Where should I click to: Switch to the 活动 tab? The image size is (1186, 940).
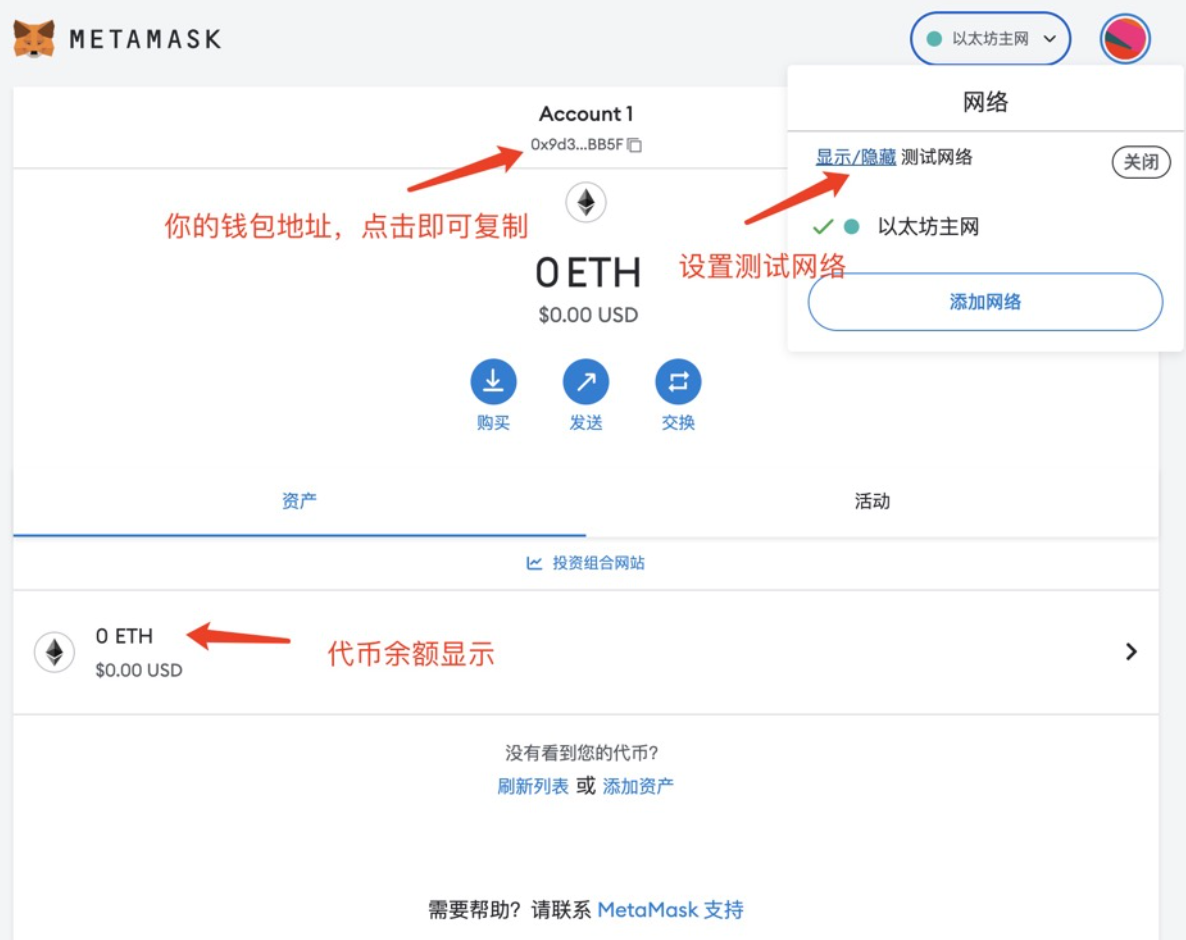[x=872, y=501]
